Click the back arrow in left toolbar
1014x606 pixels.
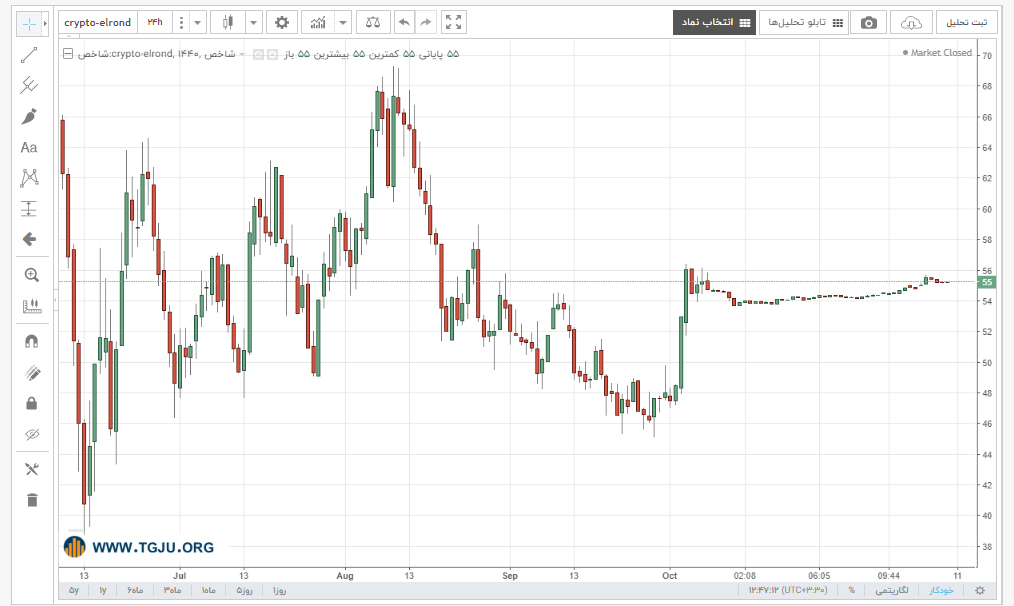pyautogui.click(x=29, y=239)
